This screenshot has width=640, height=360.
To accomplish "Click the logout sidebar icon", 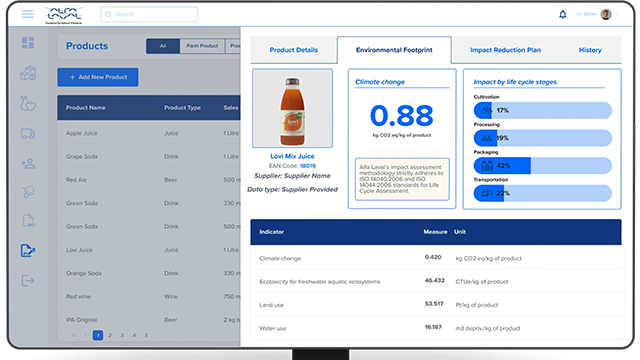I will pyautogui.click(x=28, y=281).
